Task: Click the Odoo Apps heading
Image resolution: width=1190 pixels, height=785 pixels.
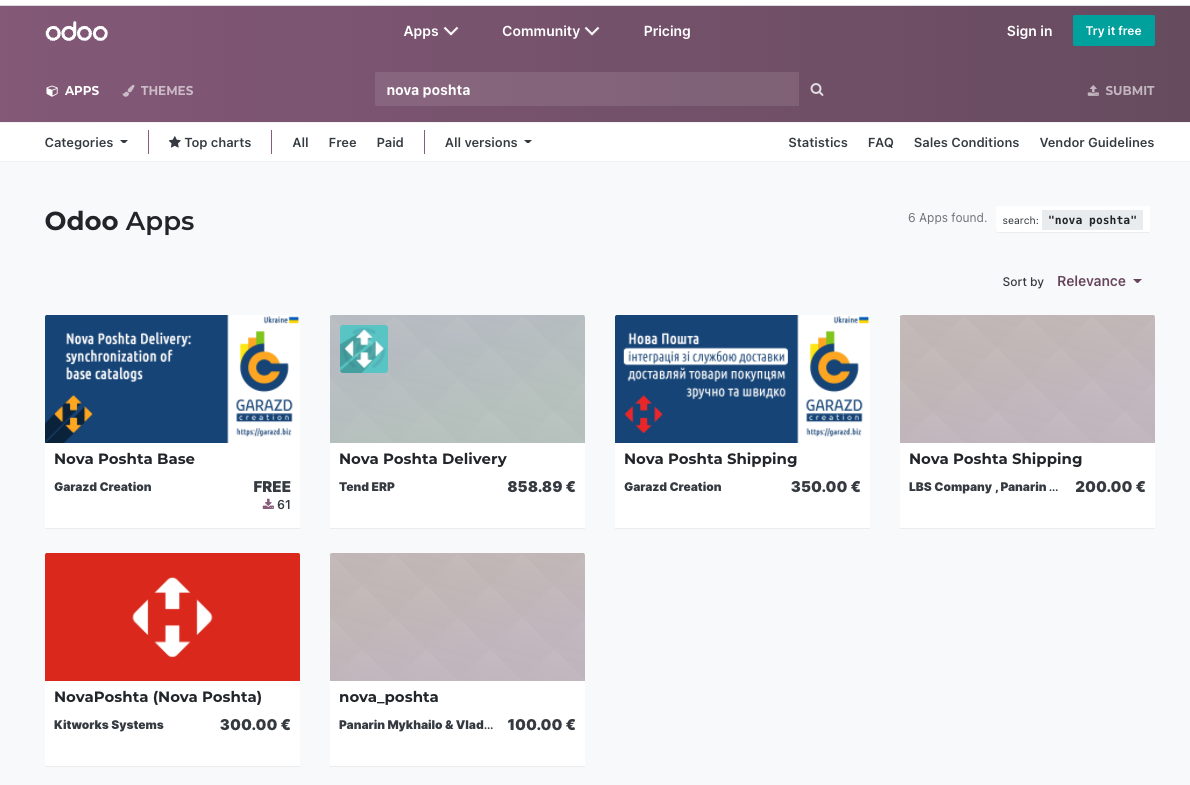Action: click(x=119, y=221)
